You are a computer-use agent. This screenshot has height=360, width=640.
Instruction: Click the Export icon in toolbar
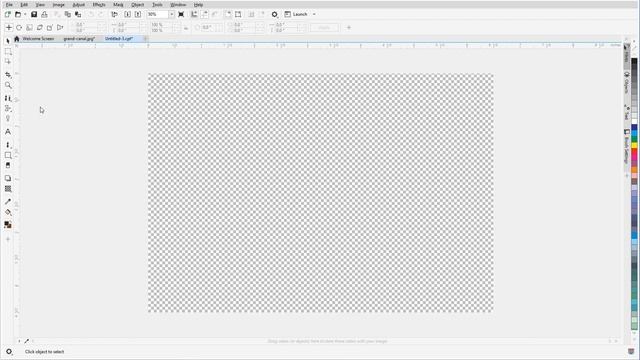coord(138,14)
